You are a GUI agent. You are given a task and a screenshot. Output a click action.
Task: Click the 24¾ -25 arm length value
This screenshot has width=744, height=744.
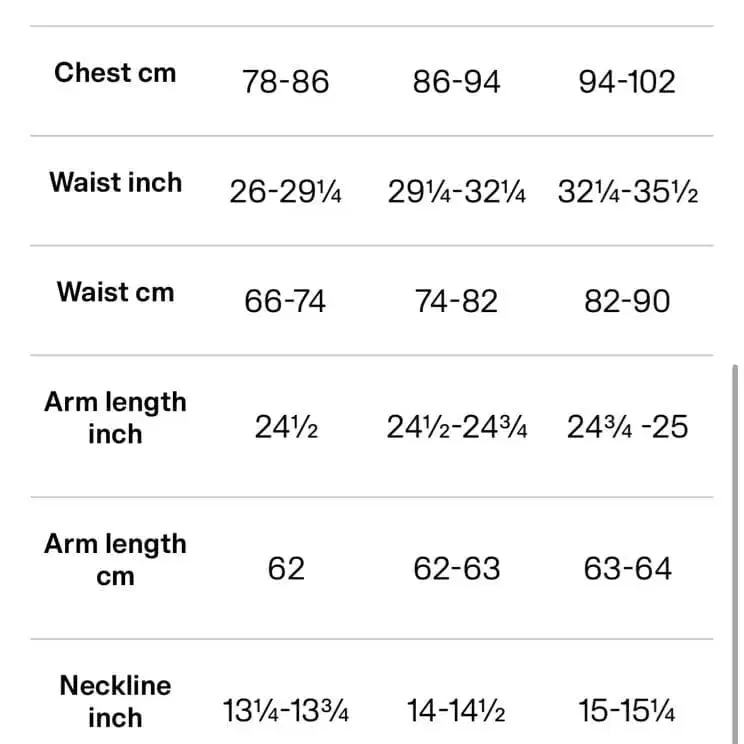(x=627, y=428)
